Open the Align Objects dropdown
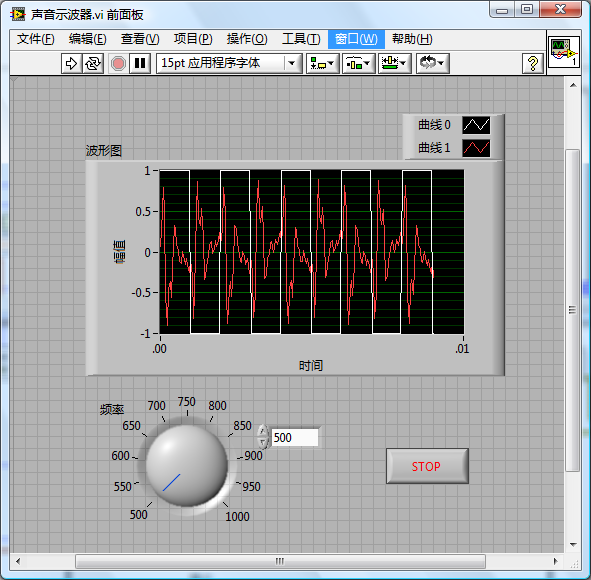The image size is (591, 580). 323,63
